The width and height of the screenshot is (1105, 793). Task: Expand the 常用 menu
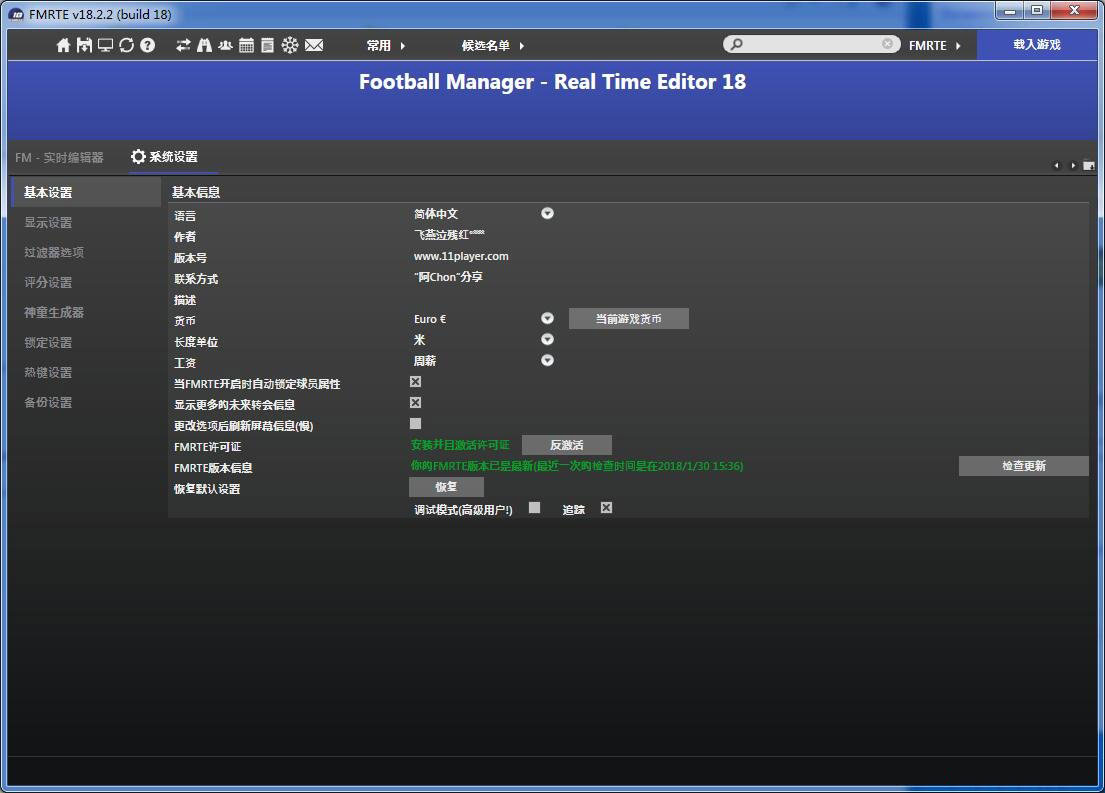(x=386, y=45)
